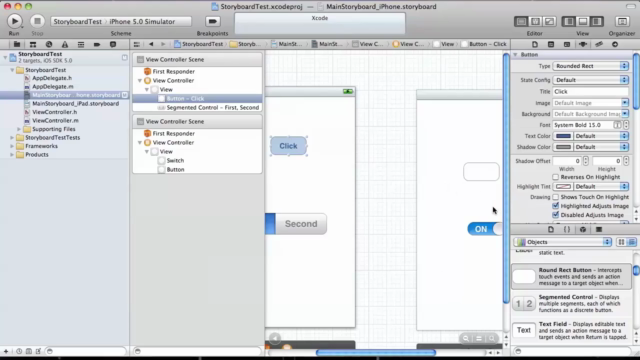The height and width of the screenshot is (360, 640).
Task: Hide the Navigator pane
Action: coord(569,21)
